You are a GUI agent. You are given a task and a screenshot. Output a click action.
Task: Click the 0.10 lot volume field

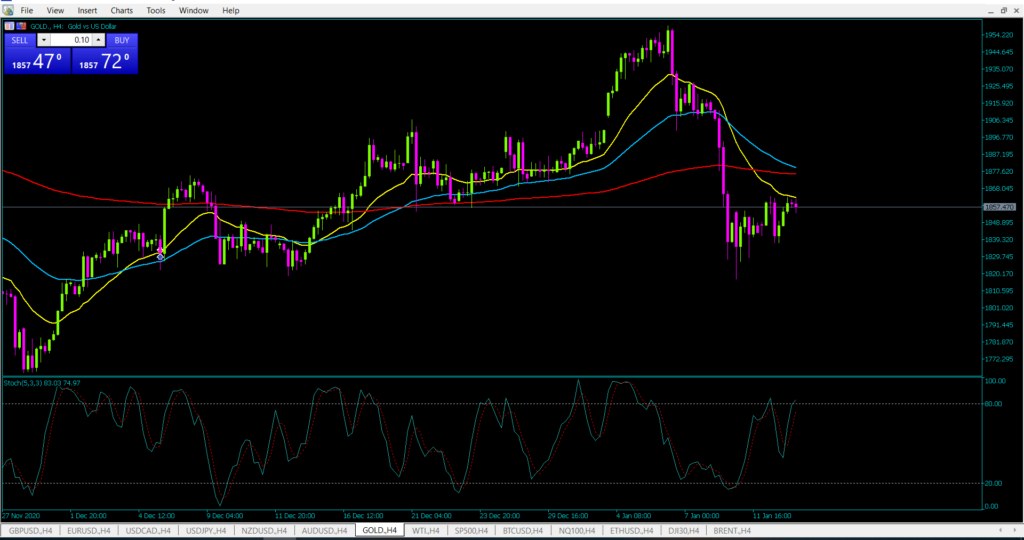point(71,40)
